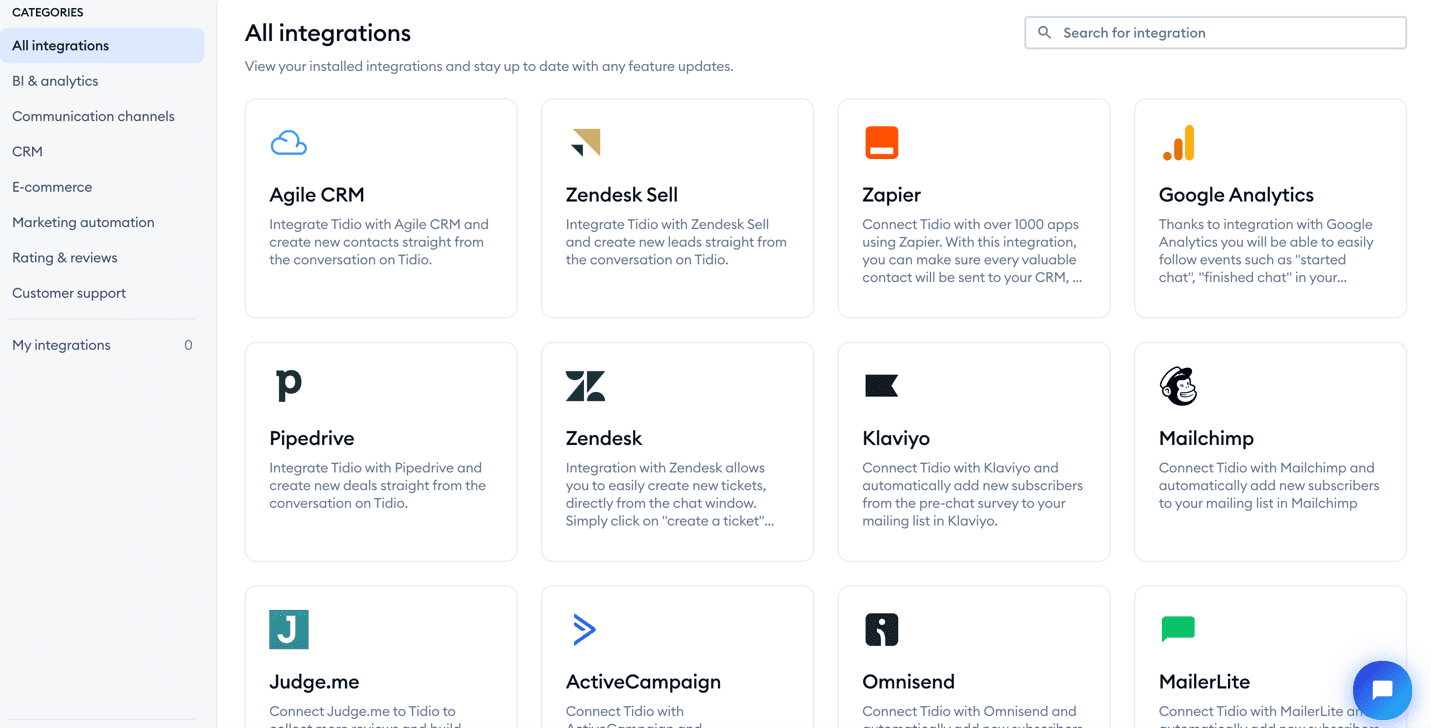Click the search magnifier icon

1044,32
